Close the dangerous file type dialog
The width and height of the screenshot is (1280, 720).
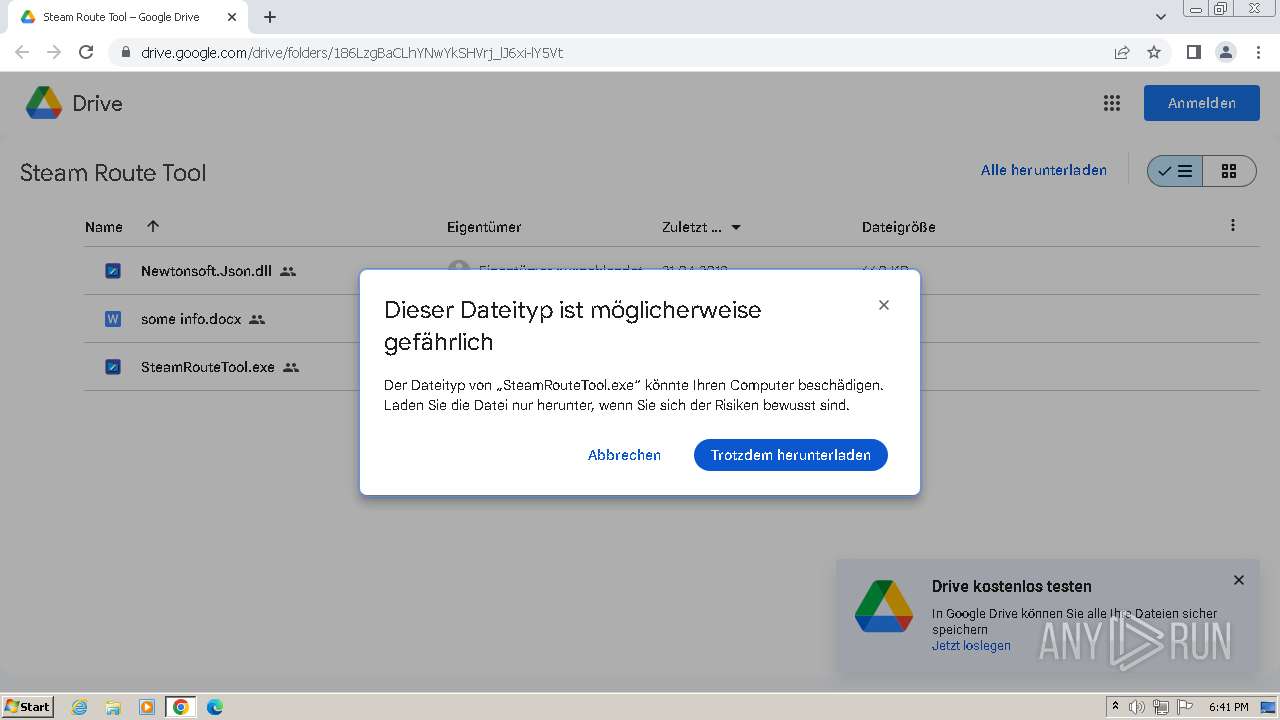pyautogui.click(x=884, y=305)
